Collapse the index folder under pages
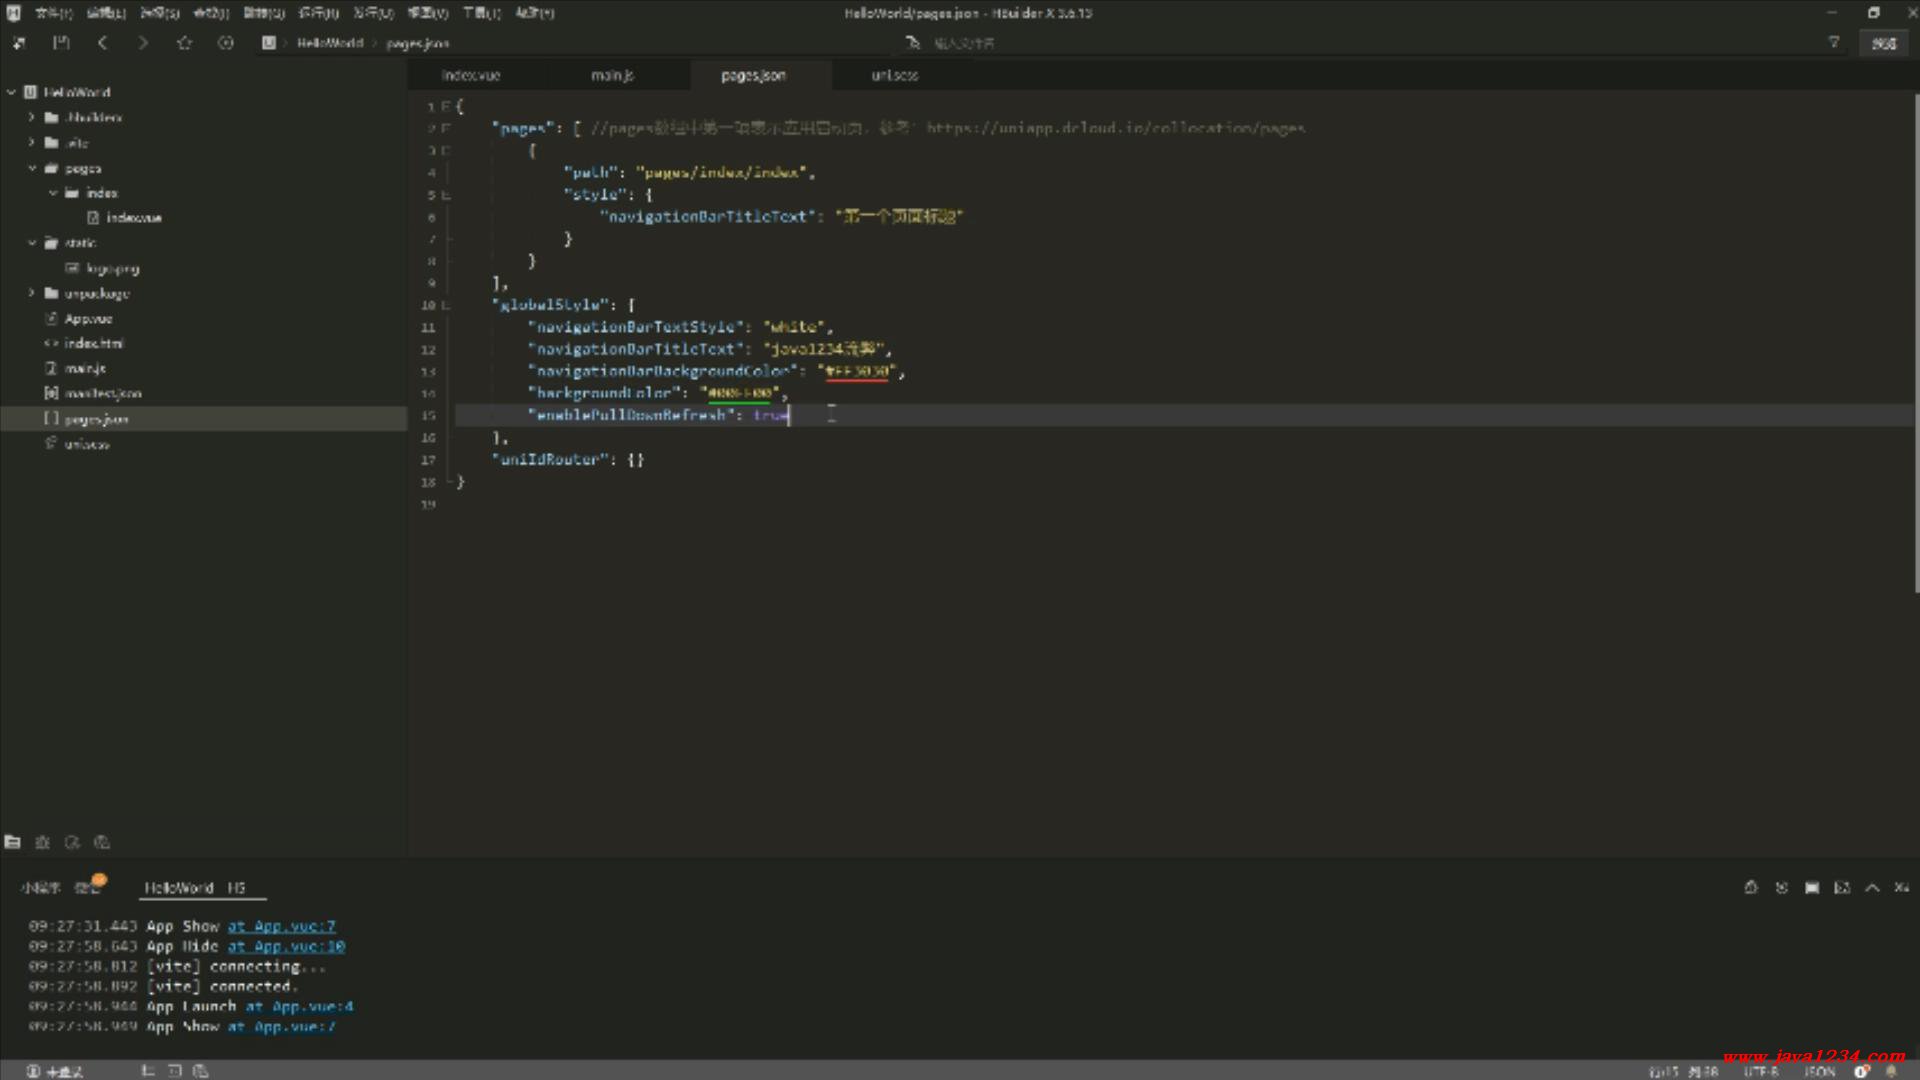1920x1080 pixels. (x=53, y=192)
